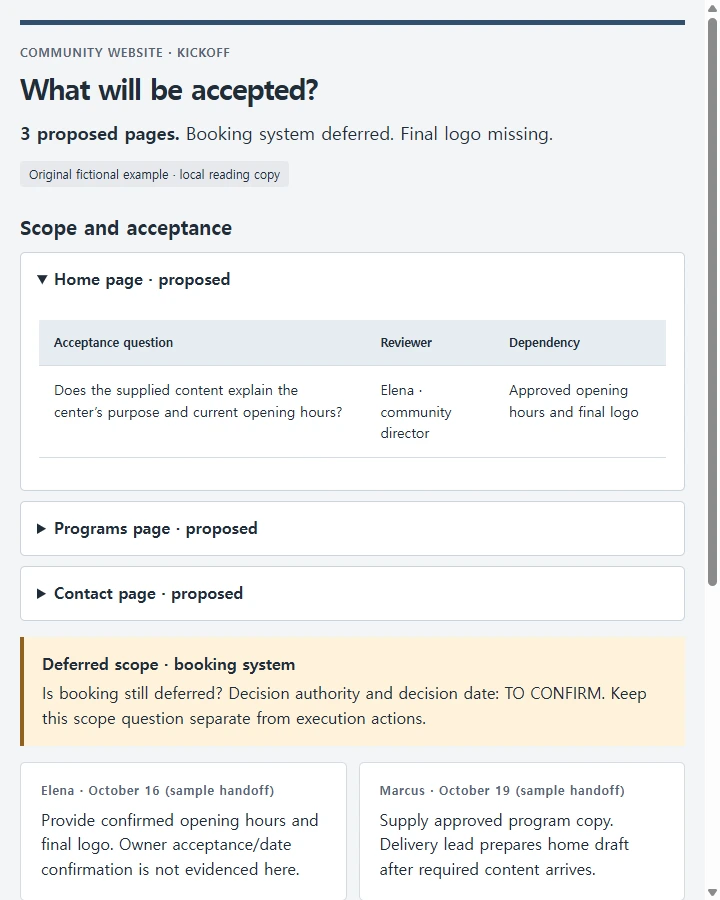
Task: Click the 'Provide confirmed opening hours' text
Action: pos(179,845)
